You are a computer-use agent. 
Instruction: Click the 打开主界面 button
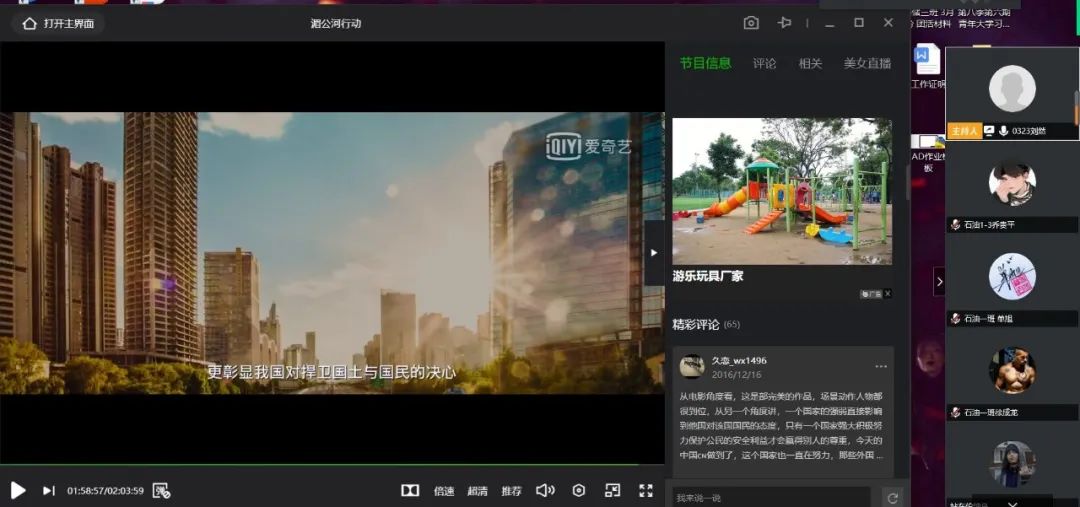pos(58,23)
